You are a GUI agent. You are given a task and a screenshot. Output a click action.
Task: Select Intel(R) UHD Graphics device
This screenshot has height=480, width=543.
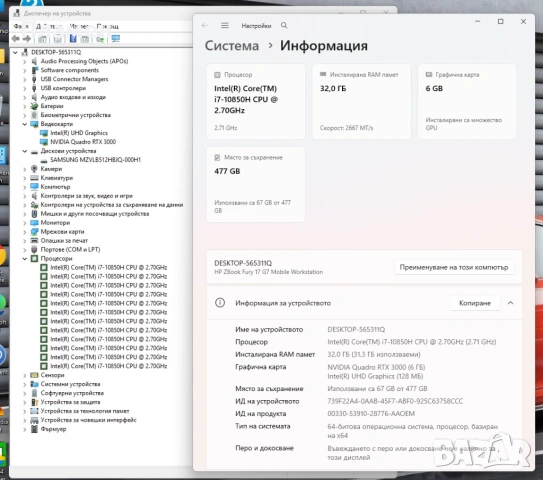coord(79,133)
